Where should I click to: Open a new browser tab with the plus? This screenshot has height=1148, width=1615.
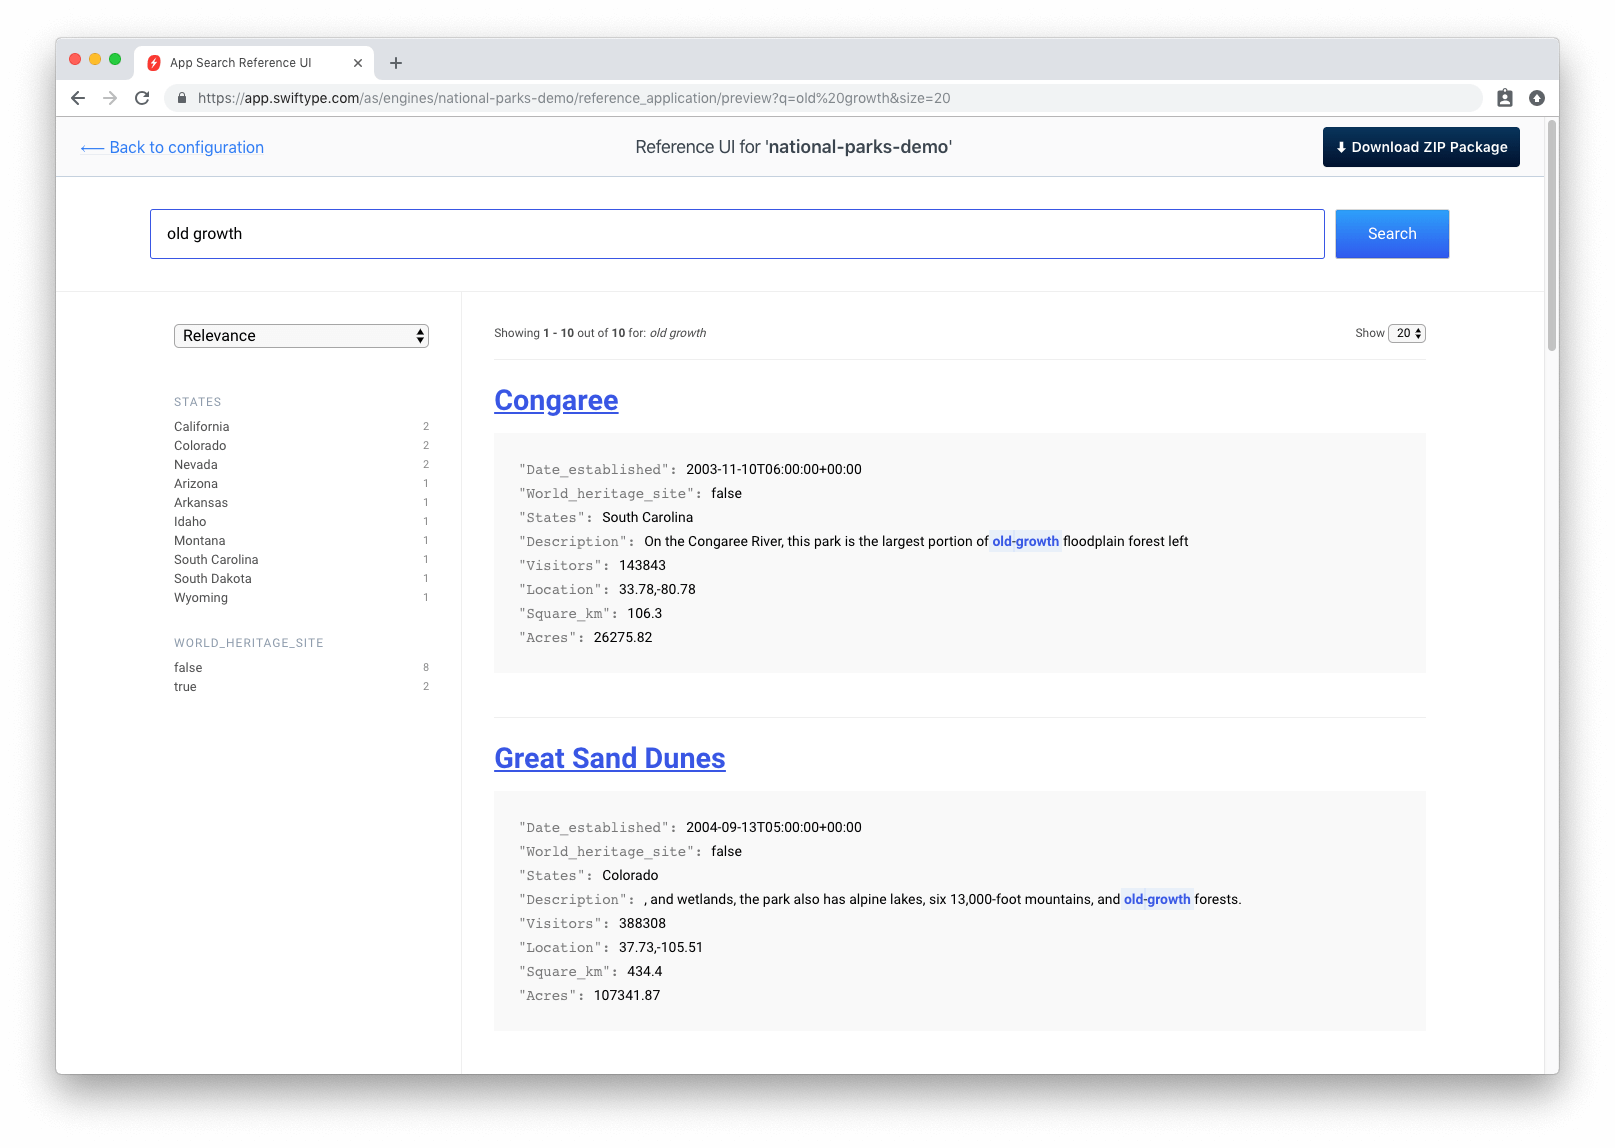coord(396,62)
